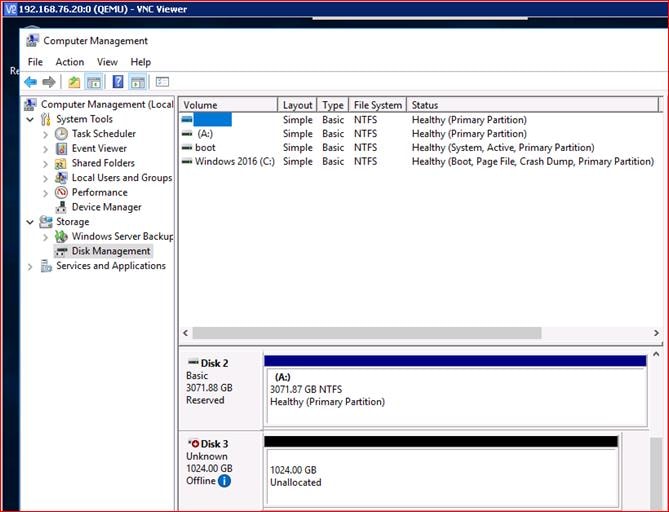Image resolution: width=669 pixels, height=512 pixels.
Task: Toggle the Show/Hide Action Pane icon
Action: 137,81
